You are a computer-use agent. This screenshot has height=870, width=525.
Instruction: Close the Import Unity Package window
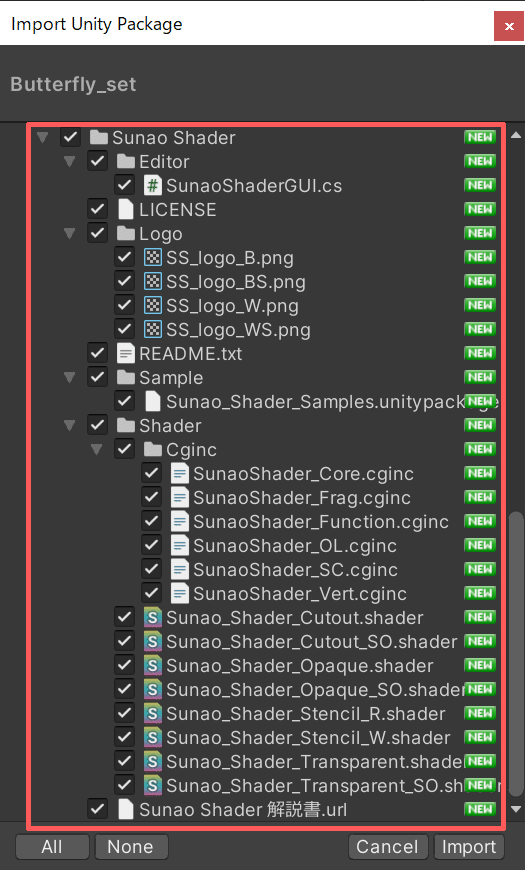508,26
